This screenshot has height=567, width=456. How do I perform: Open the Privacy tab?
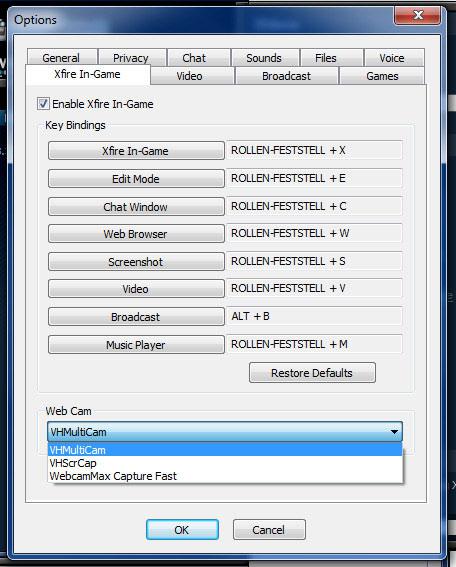pos(132,57)
